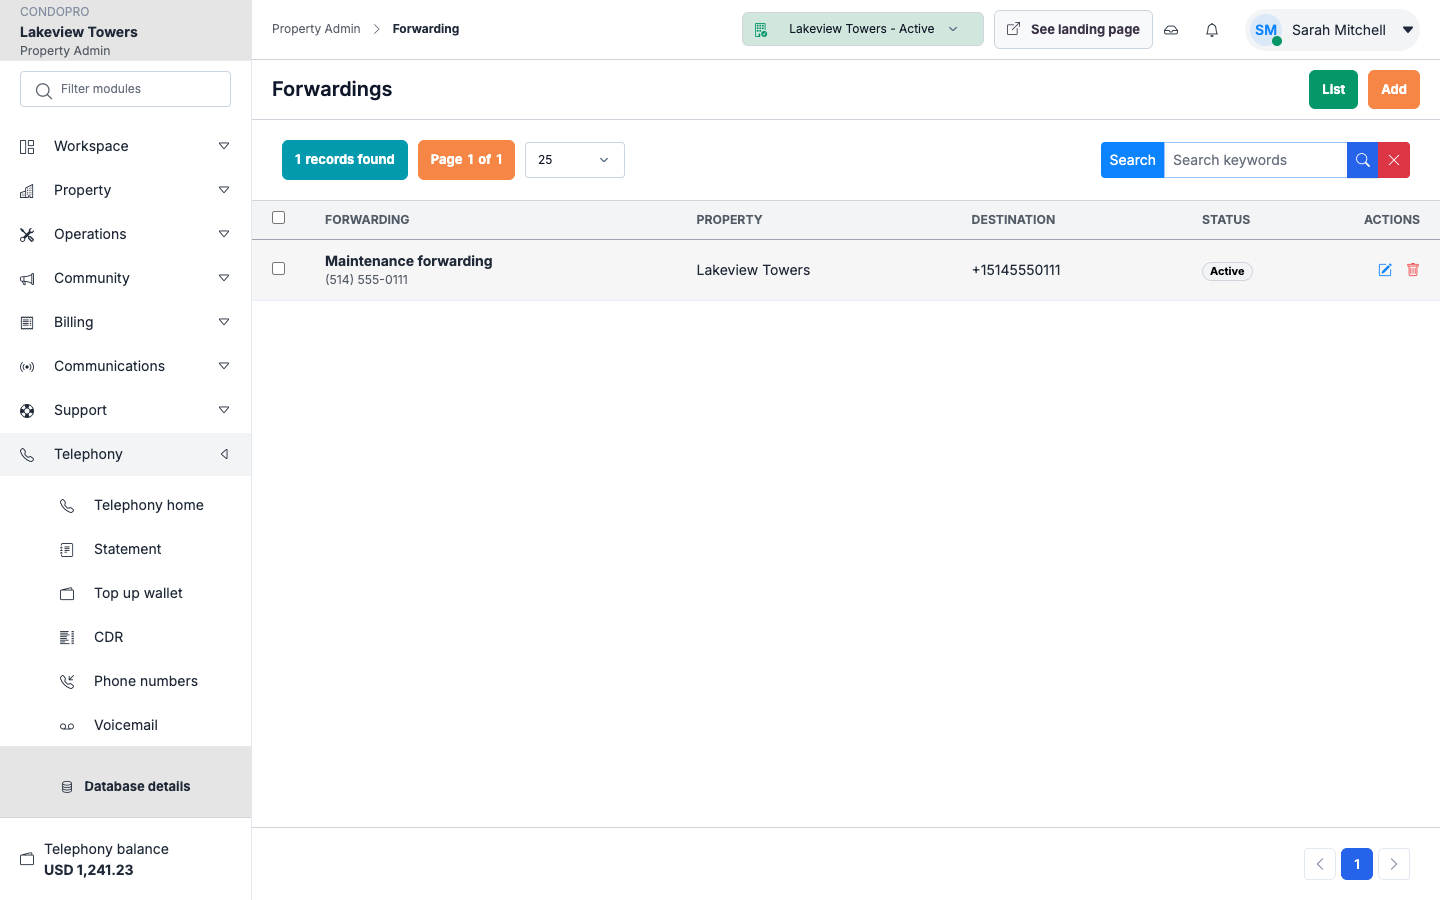Screen dimensions: 1440x900
Task: Expand the Operations module
Action: click(x=224, y=234)
